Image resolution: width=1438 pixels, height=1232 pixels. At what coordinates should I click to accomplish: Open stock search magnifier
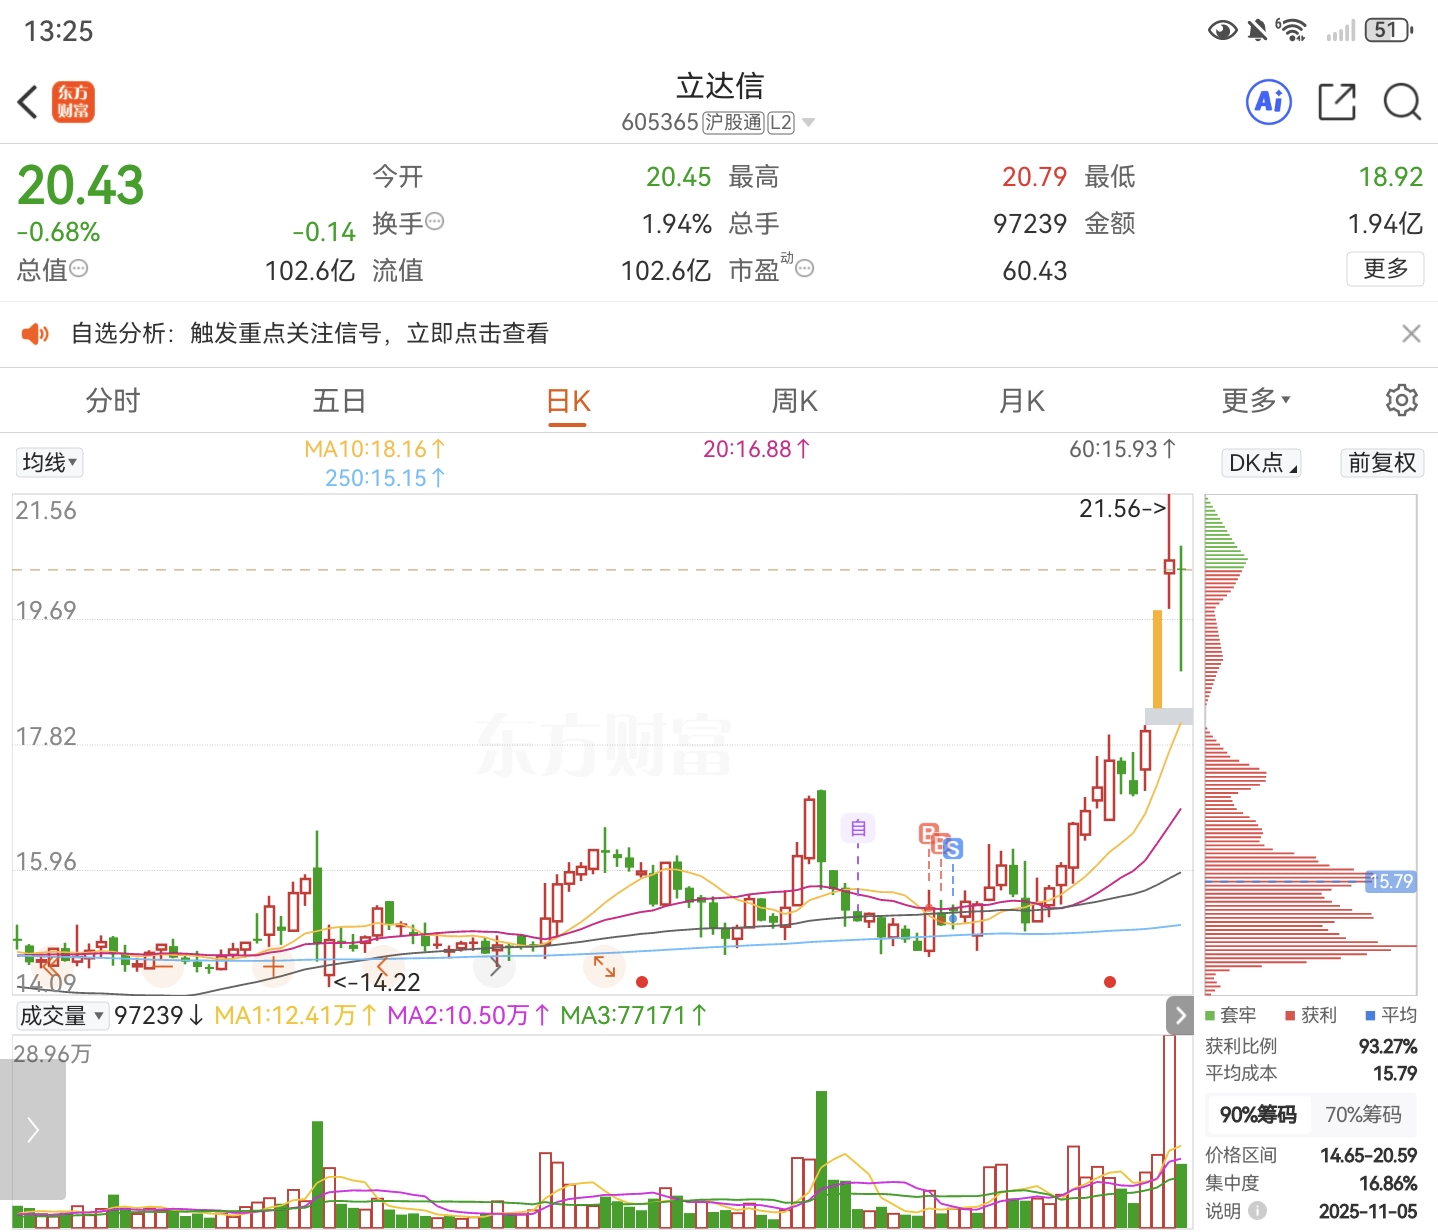(1402, 101)
